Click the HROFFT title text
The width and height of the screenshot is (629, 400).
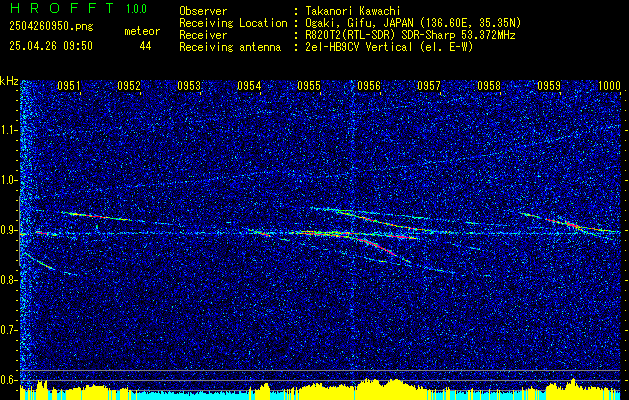[x=62, y=8]
